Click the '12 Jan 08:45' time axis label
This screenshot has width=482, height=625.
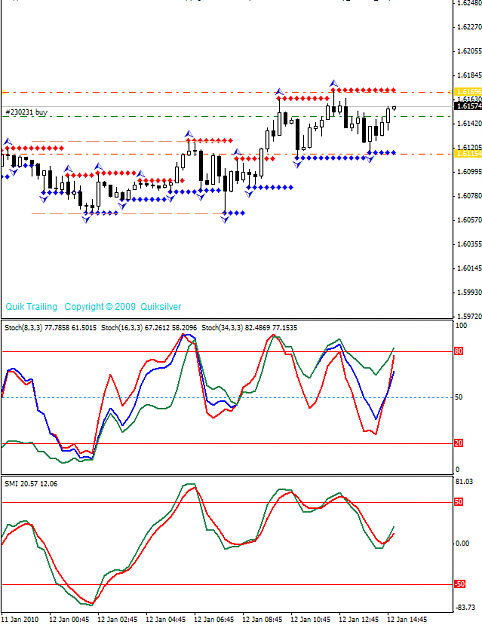pyautogui.click(x=262, y=619)
